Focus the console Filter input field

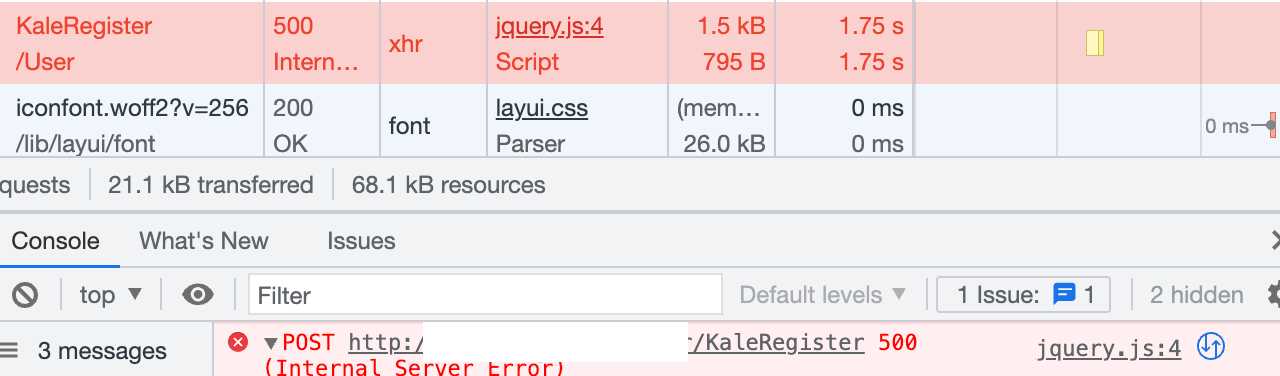tap(485, 295)
